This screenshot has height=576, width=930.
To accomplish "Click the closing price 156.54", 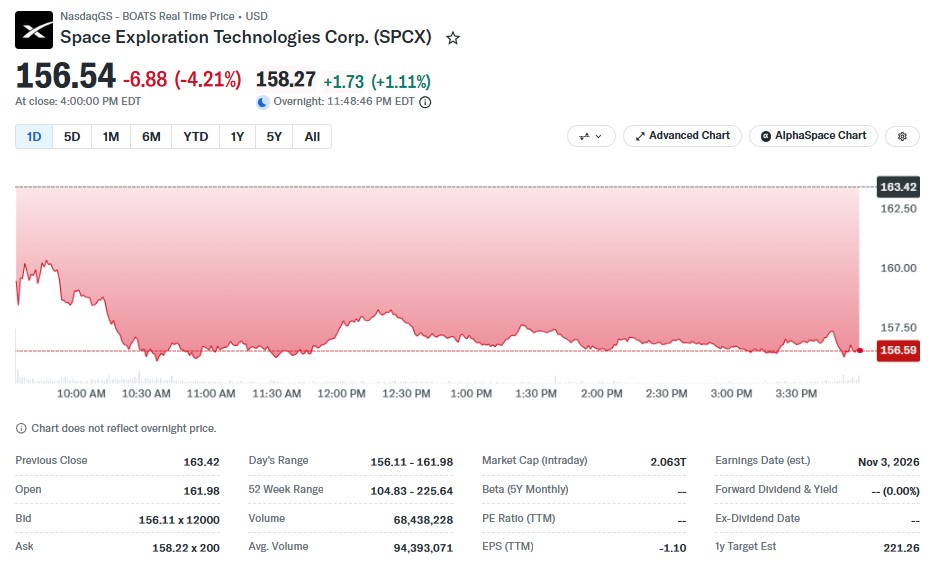I will point(65,76).
